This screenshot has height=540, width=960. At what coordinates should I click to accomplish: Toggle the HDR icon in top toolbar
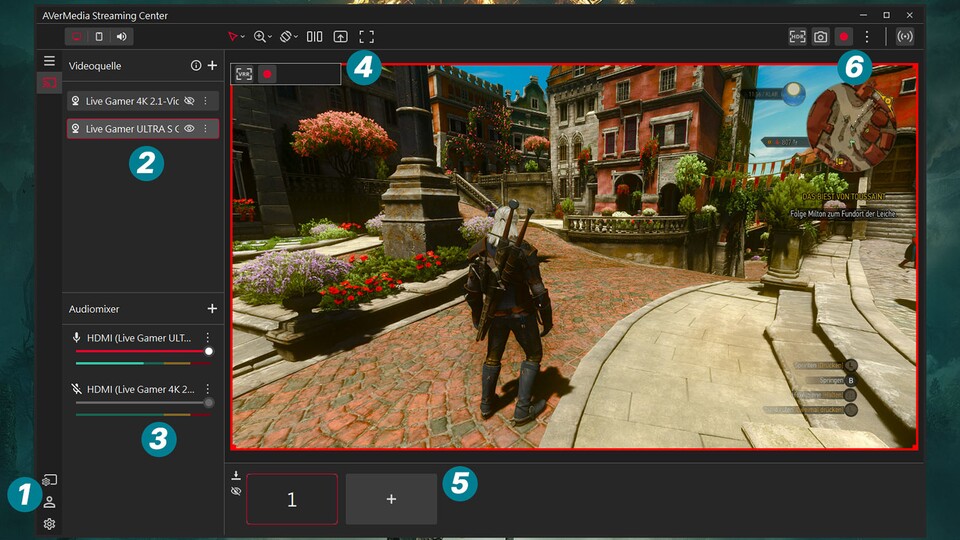pos(797,37)
